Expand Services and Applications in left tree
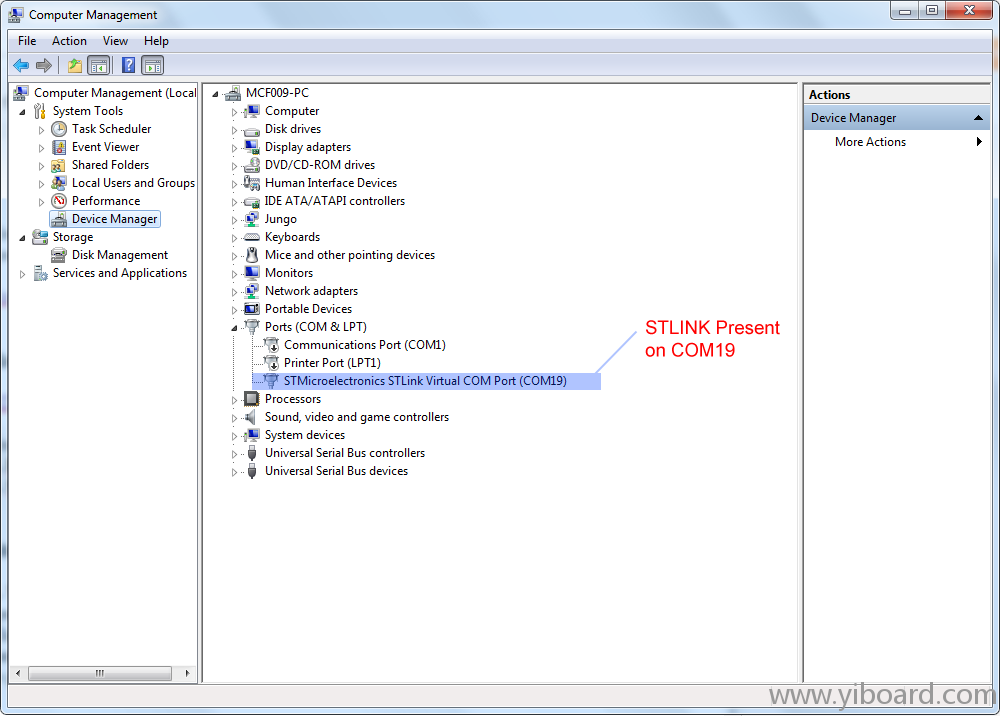This screenshot has width=1000, height=716. coord(23,274)
